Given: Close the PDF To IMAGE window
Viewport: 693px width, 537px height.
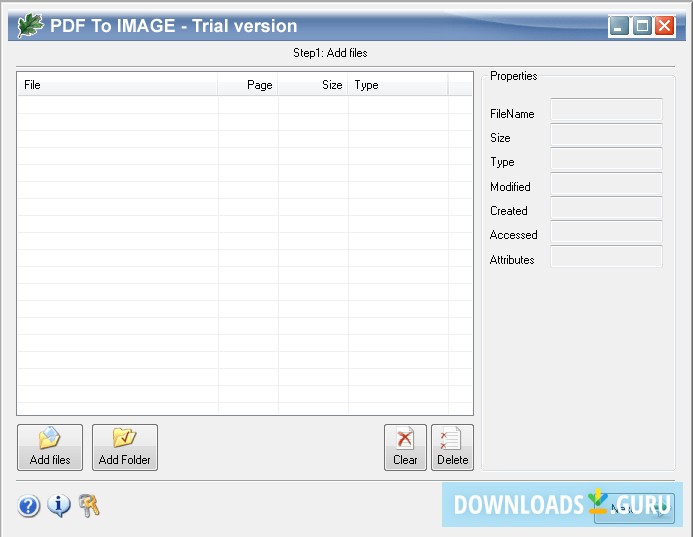Looking at the screenshot, I should (x=665, y=26).
